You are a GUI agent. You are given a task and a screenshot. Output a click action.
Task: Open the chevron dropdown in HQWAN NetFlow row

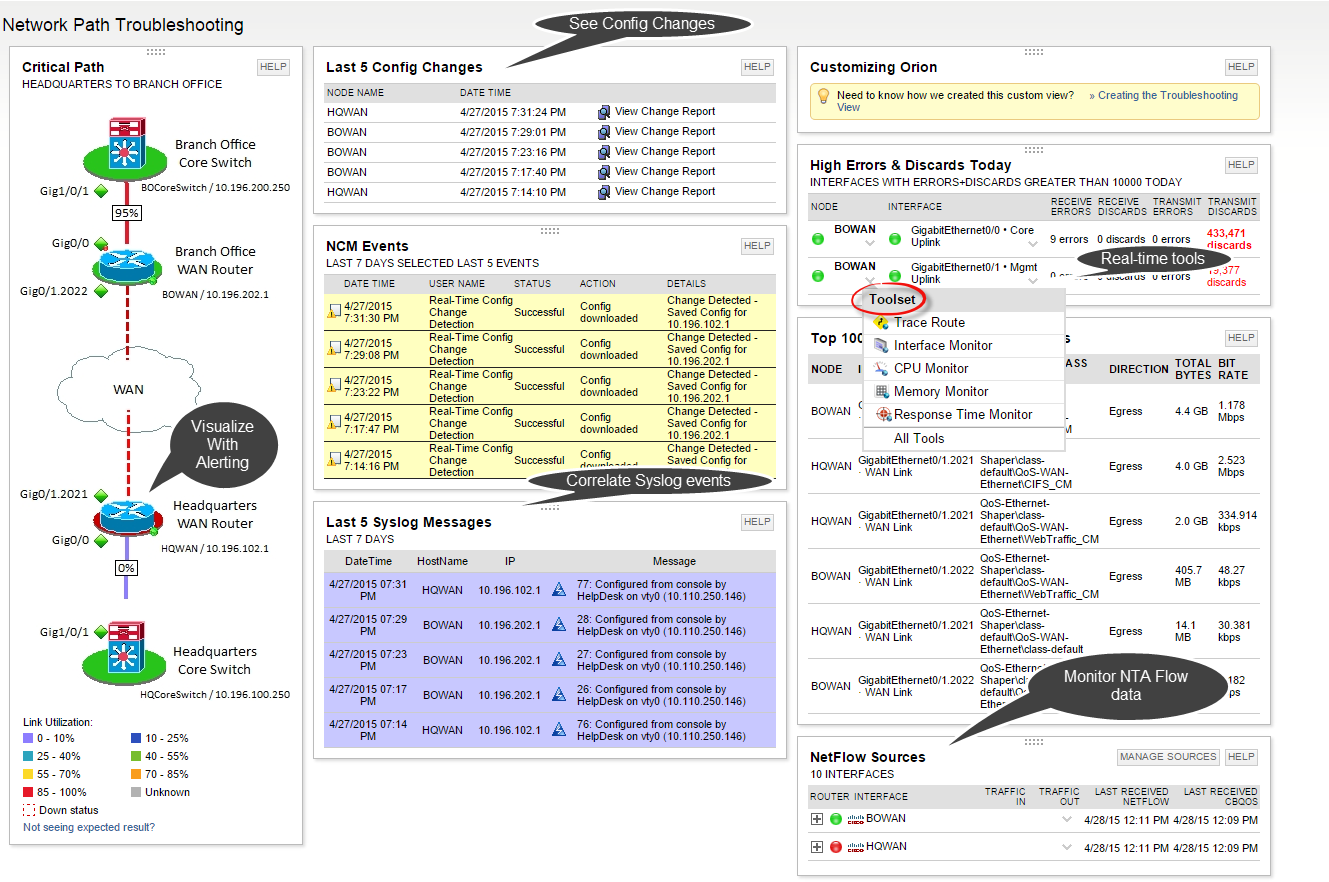[x=1066, y=848]
